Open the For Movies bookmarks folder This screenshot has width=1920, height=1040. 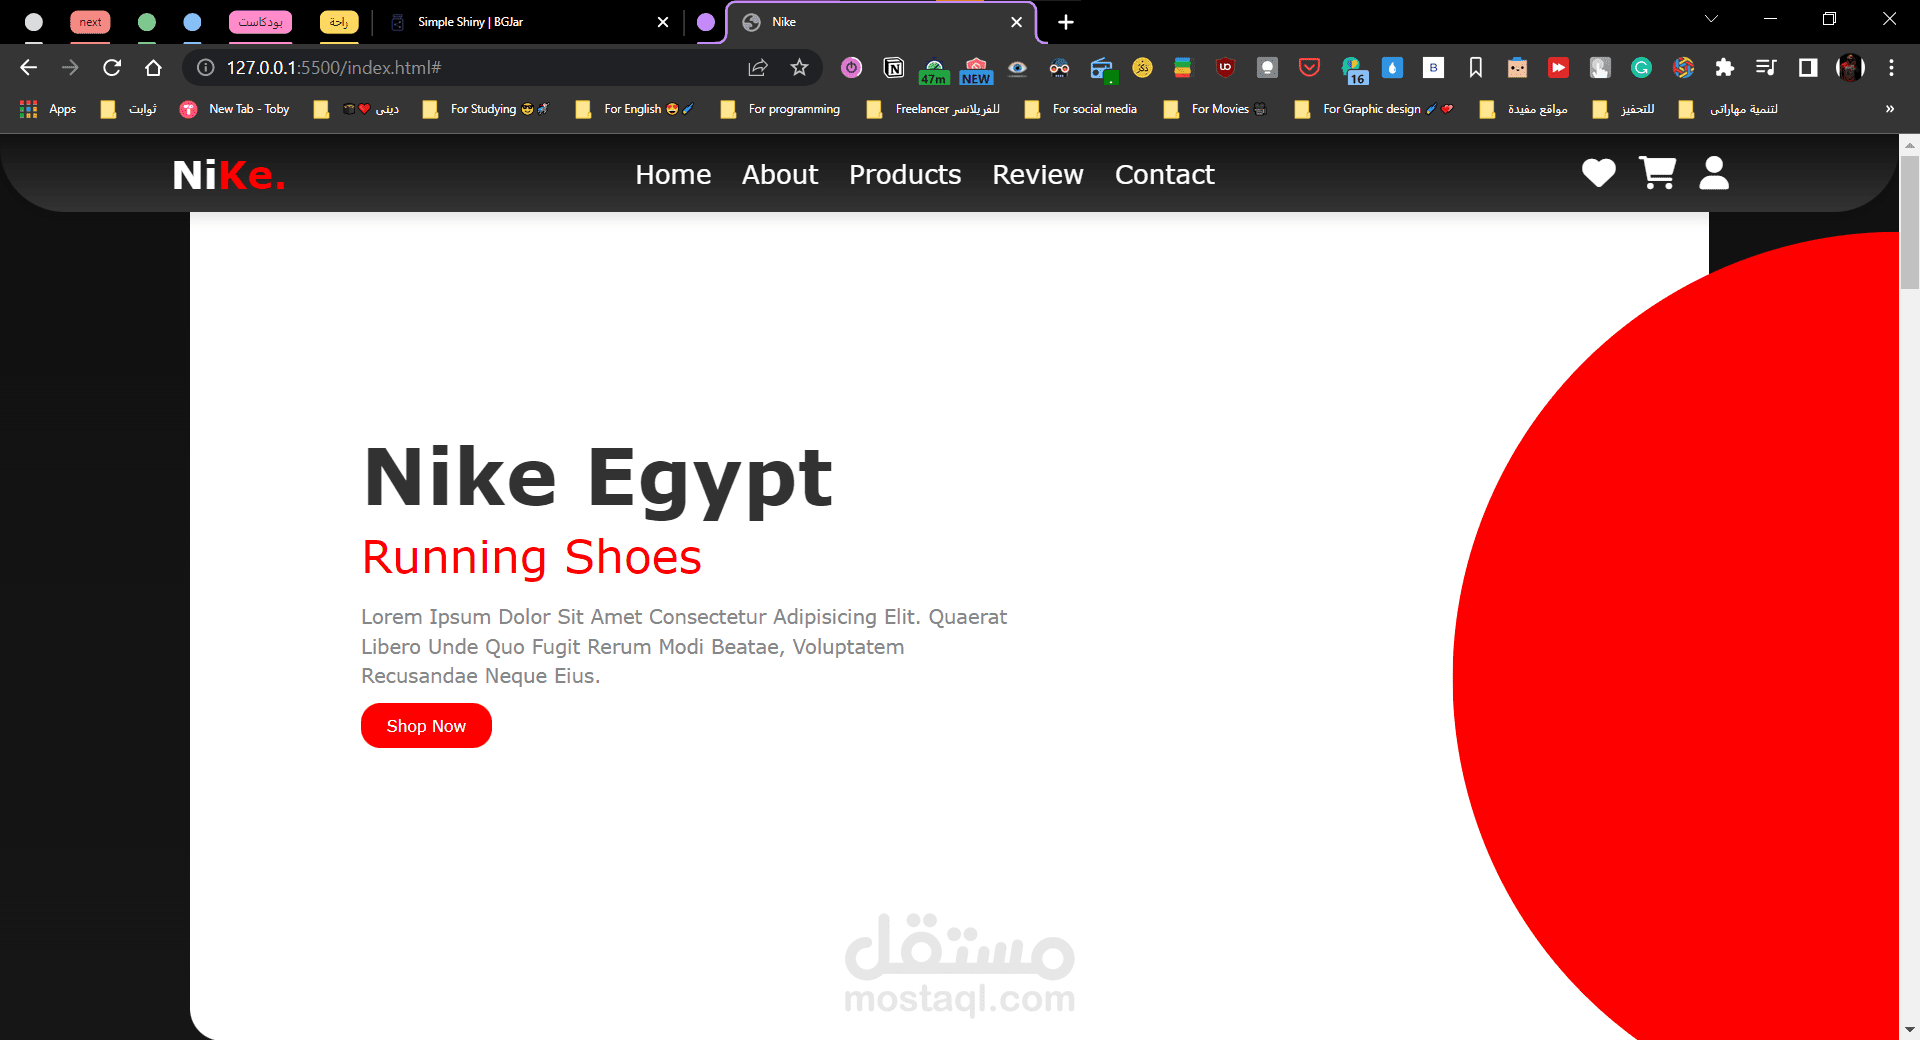[x=1215, y=109]
